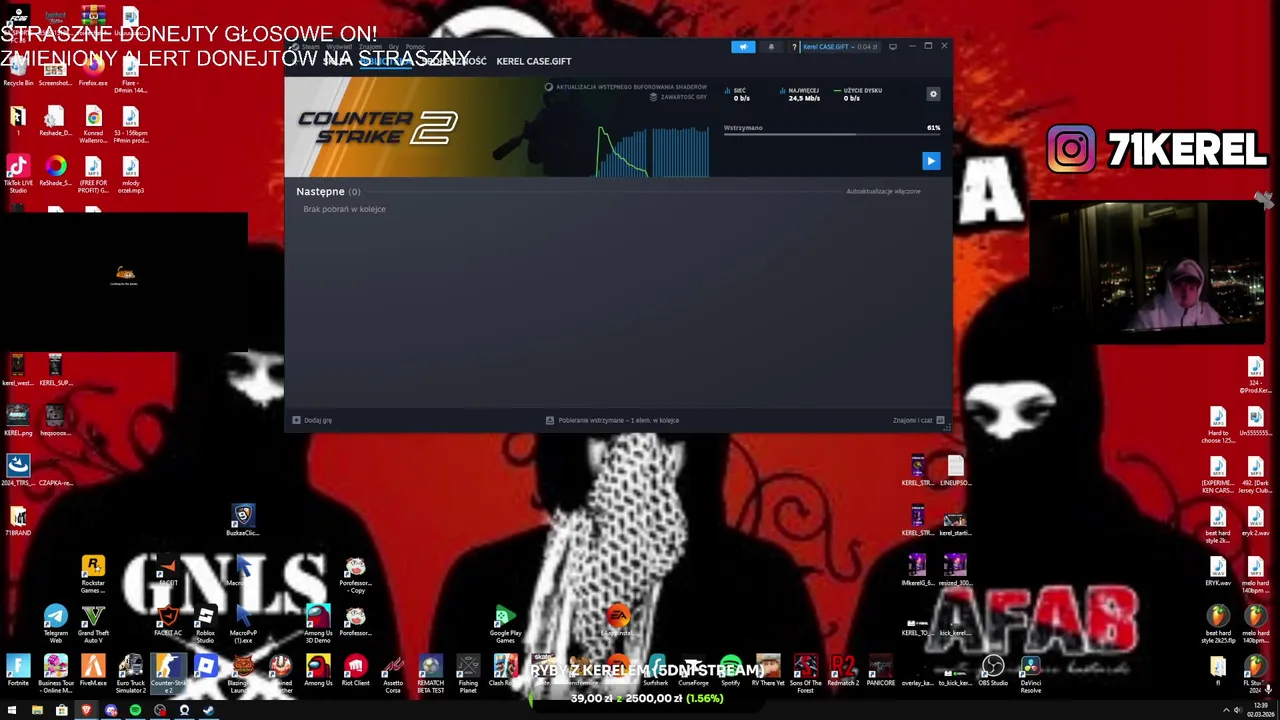Open TikTok LIVE Studio shortcut
Screen dimensions: 1280x720
pyautogui.click(x=18, y=174)
